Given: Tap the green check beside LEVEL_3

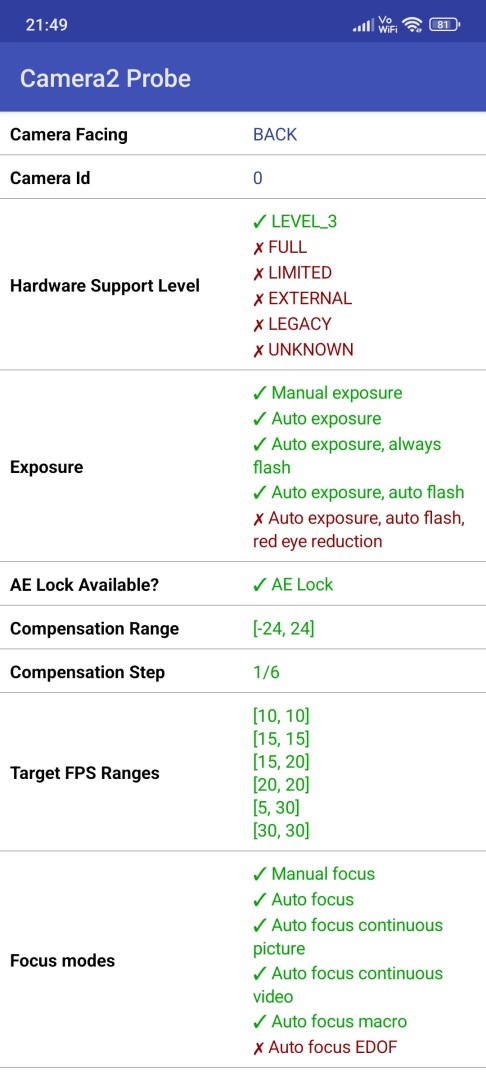Looking at the screenshot, I should click(x=260, y=222).
